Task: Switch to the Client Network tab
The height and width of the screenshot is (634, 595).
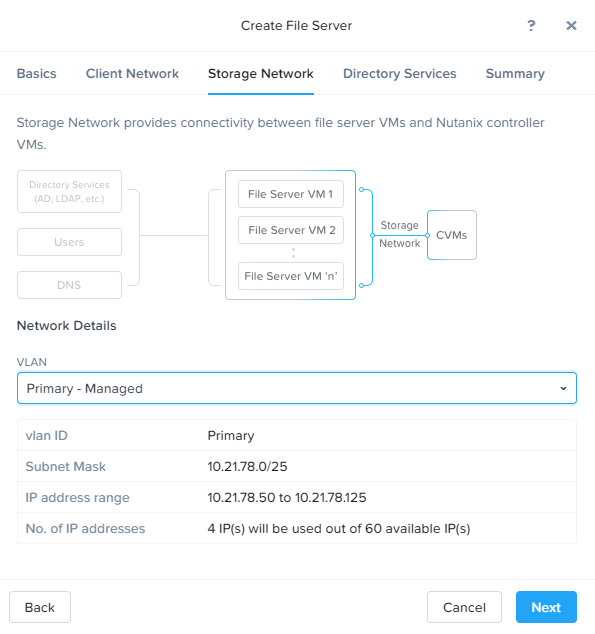Action: (x=132, y=74)
